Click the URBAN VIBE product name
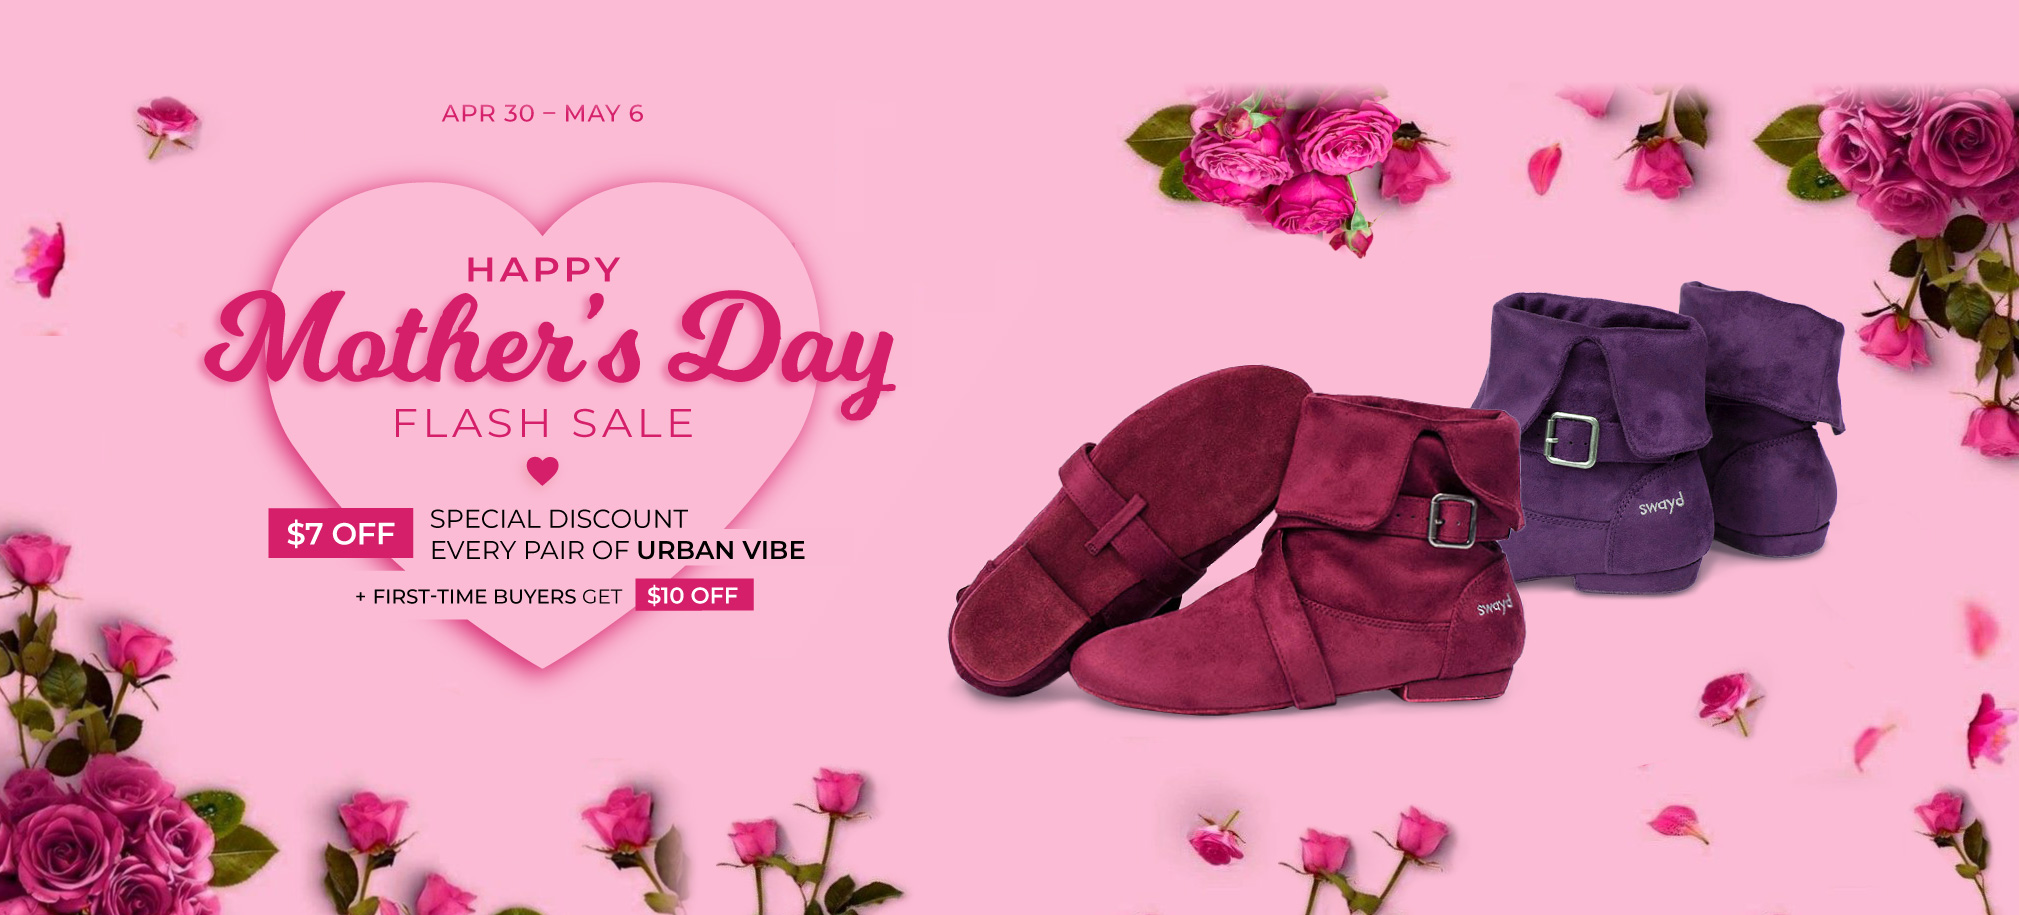Image resolution: width=2019 pixels, height=915 pixels. (x=721, y=550)
